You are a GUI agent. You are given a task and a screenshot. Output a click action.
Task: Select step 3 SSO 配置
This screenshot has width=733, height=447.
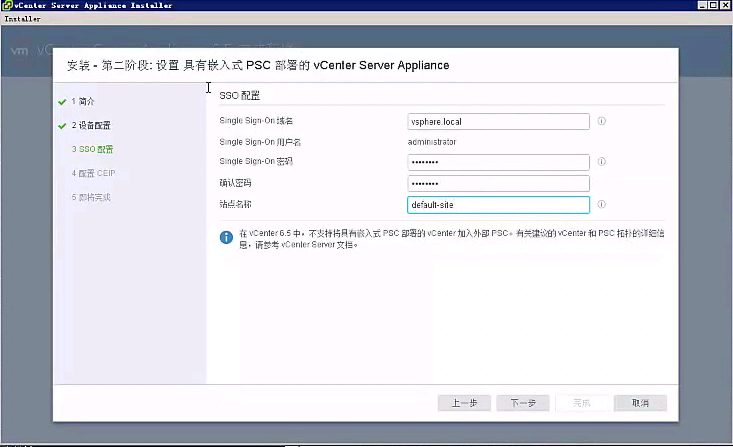coord(93,149)
